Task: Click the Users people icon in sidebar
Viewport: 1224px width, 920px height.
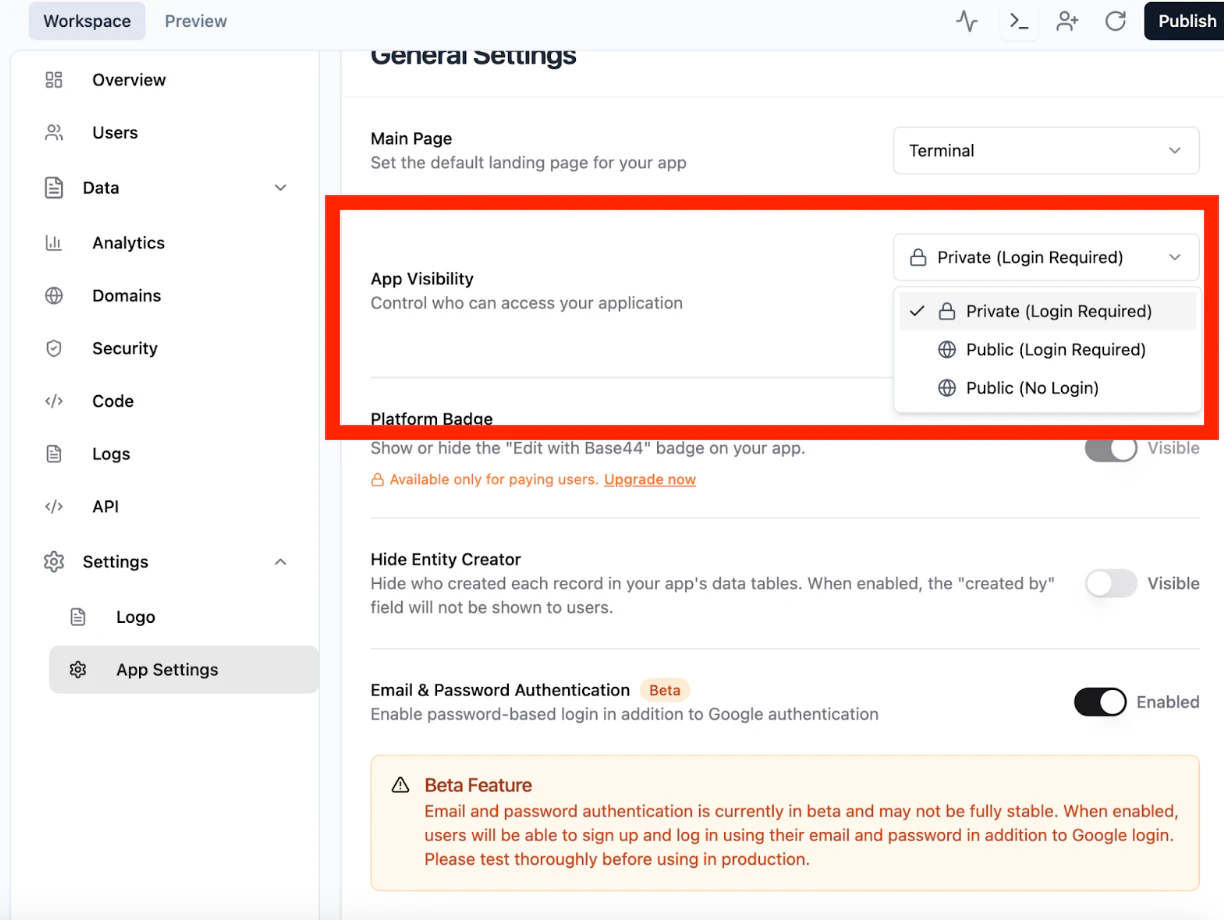Action: point(54,133)
